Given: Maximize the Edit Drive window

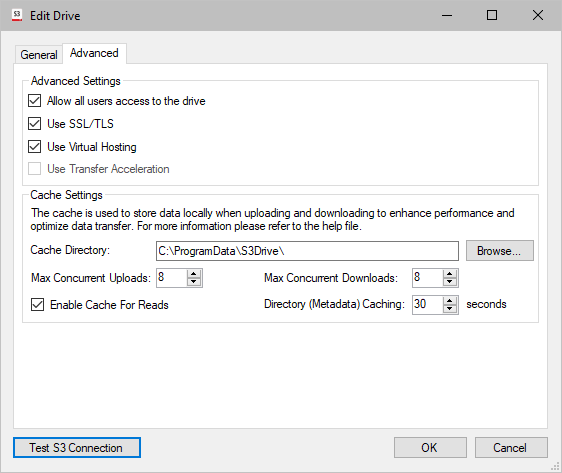Looking at the screenshot, I should (x=492, y=15).
